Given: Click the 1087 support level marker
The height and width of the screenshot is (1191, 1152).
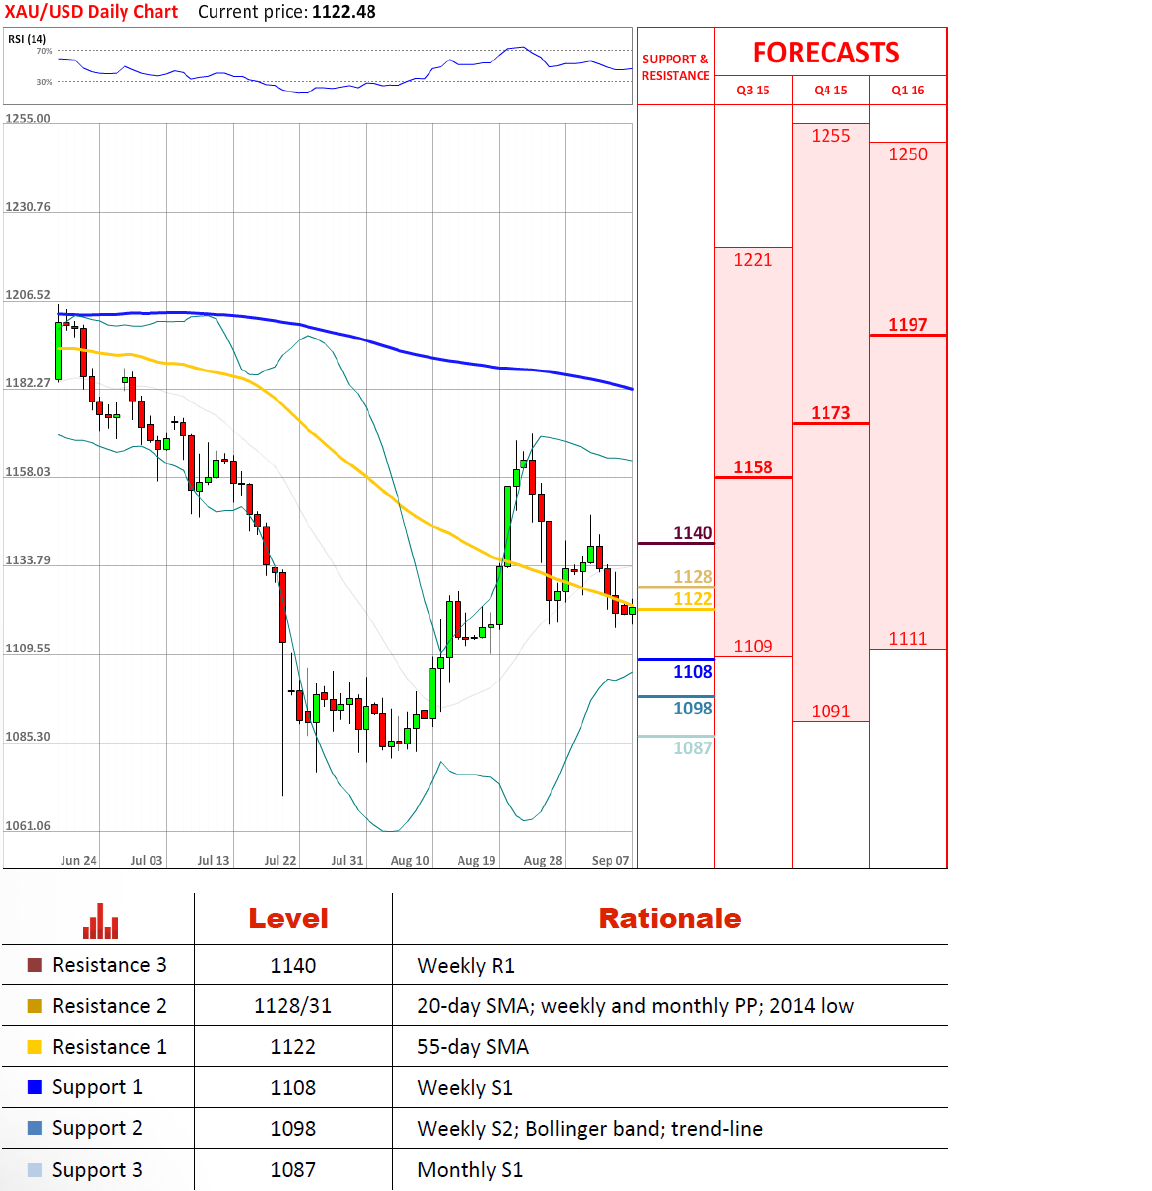Looking at the screenshot, I should 693,748.
